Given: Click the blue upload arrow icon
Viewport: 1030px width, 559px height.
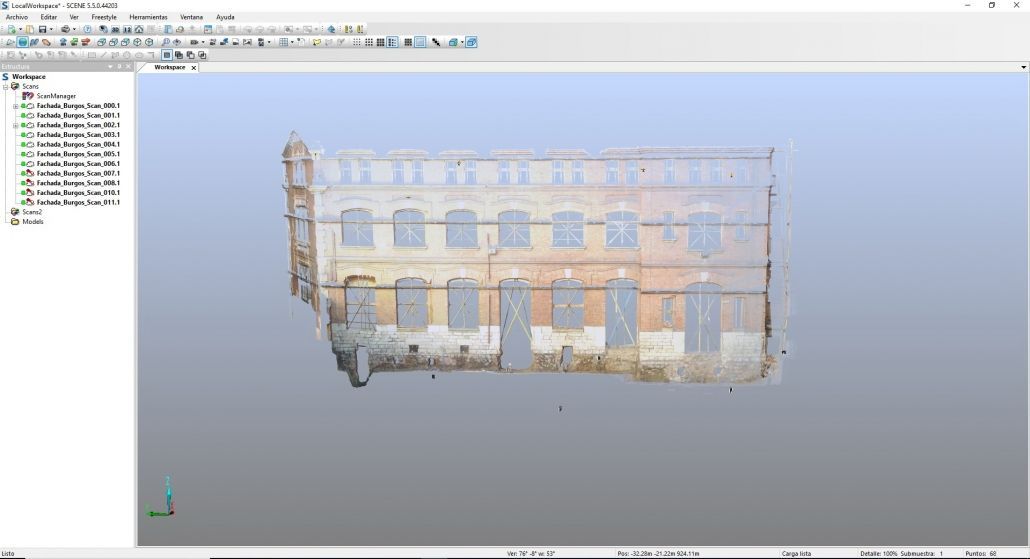Looking at the screenshot, I should (x=62, y=42).
